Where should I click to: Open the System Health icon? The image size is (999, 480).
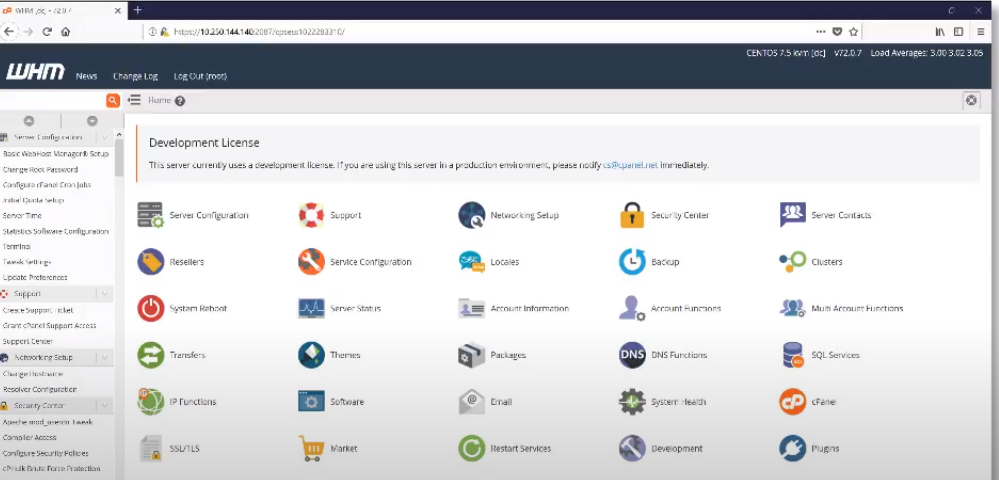coord(632,402)
